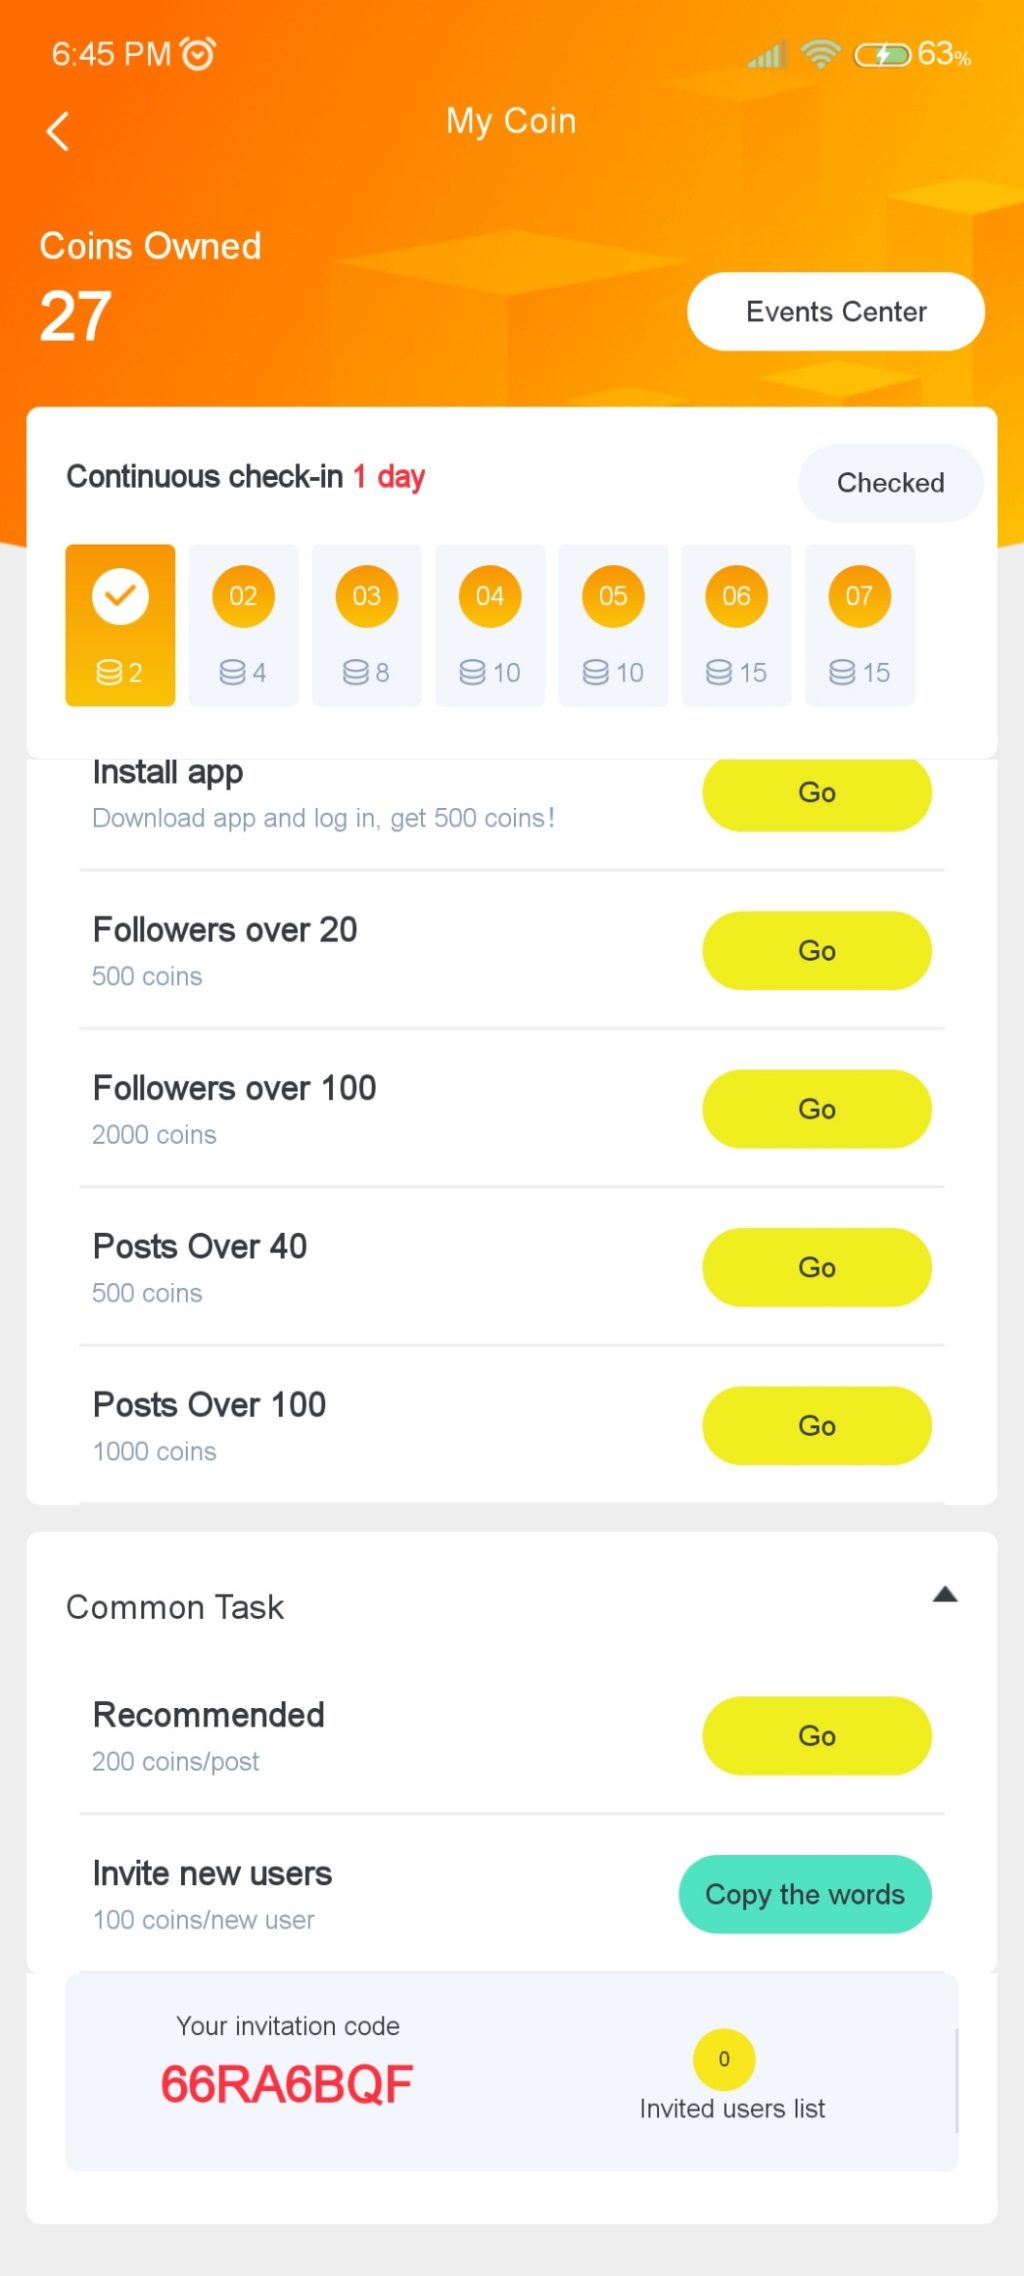Tap the battery charging icon
1024x2276 pixels.
881,54
